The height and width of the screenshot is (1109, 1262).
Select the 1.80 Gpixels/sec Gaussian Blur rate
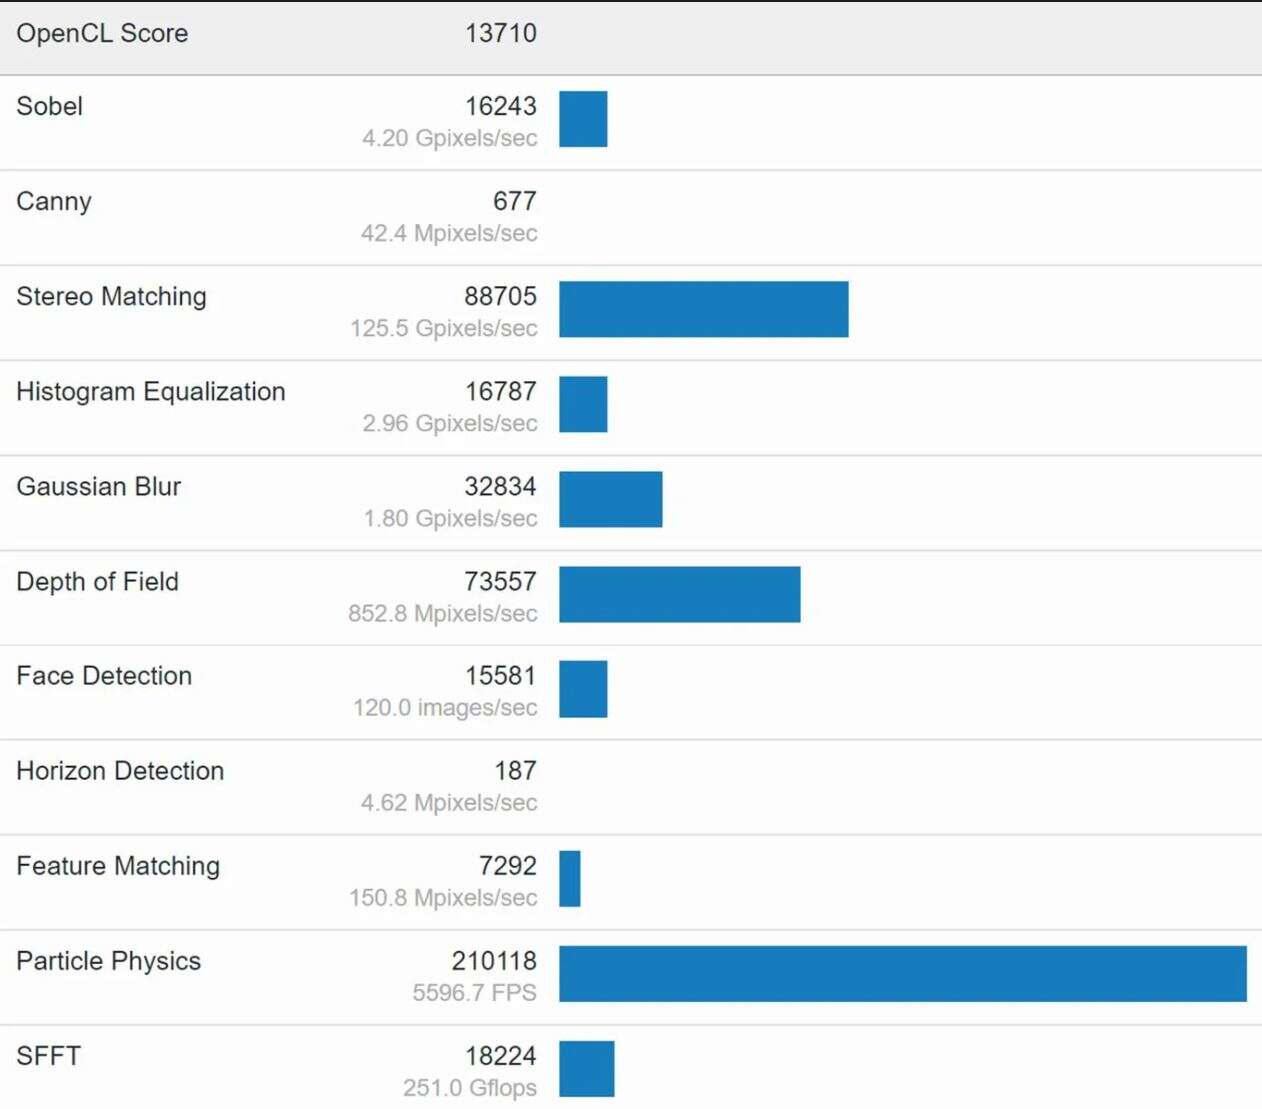[x=450, y=518]
